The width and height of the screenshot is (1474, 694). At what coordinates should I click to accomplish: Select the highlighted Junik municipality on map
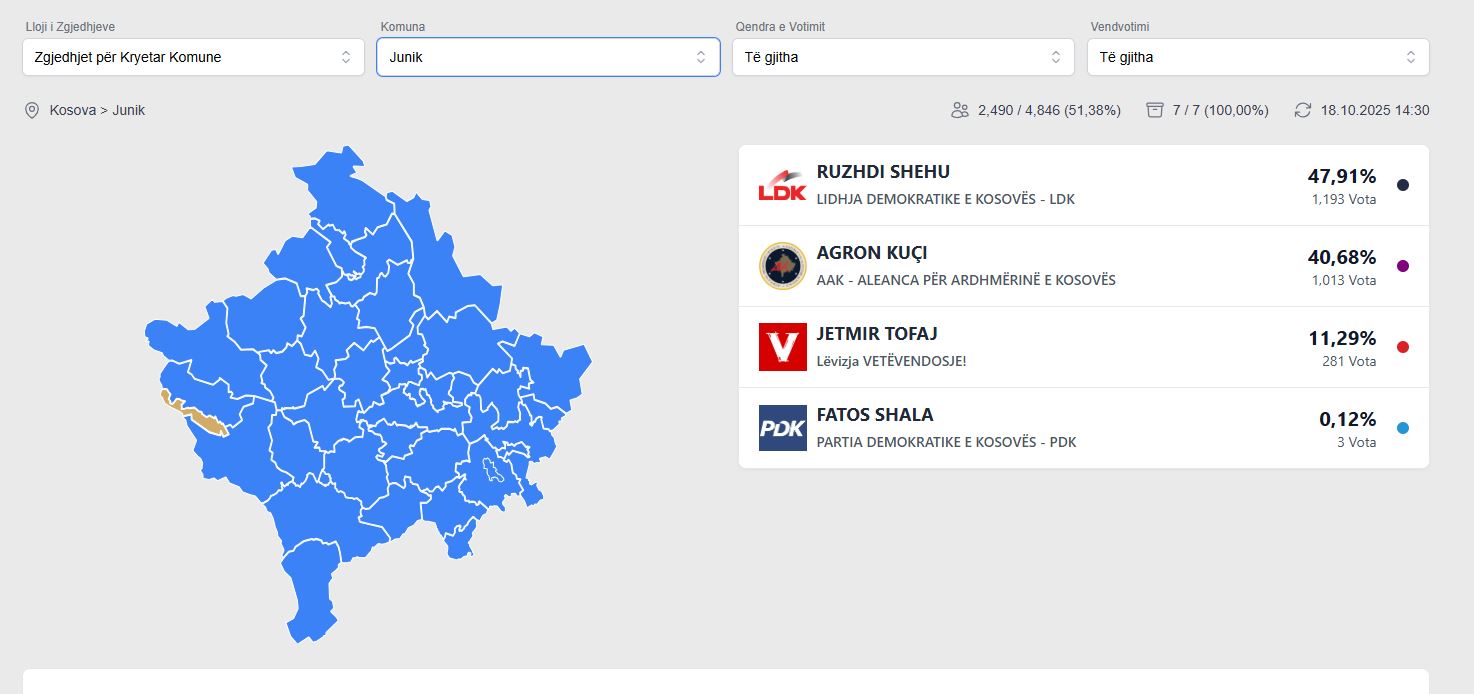(205, 421)
